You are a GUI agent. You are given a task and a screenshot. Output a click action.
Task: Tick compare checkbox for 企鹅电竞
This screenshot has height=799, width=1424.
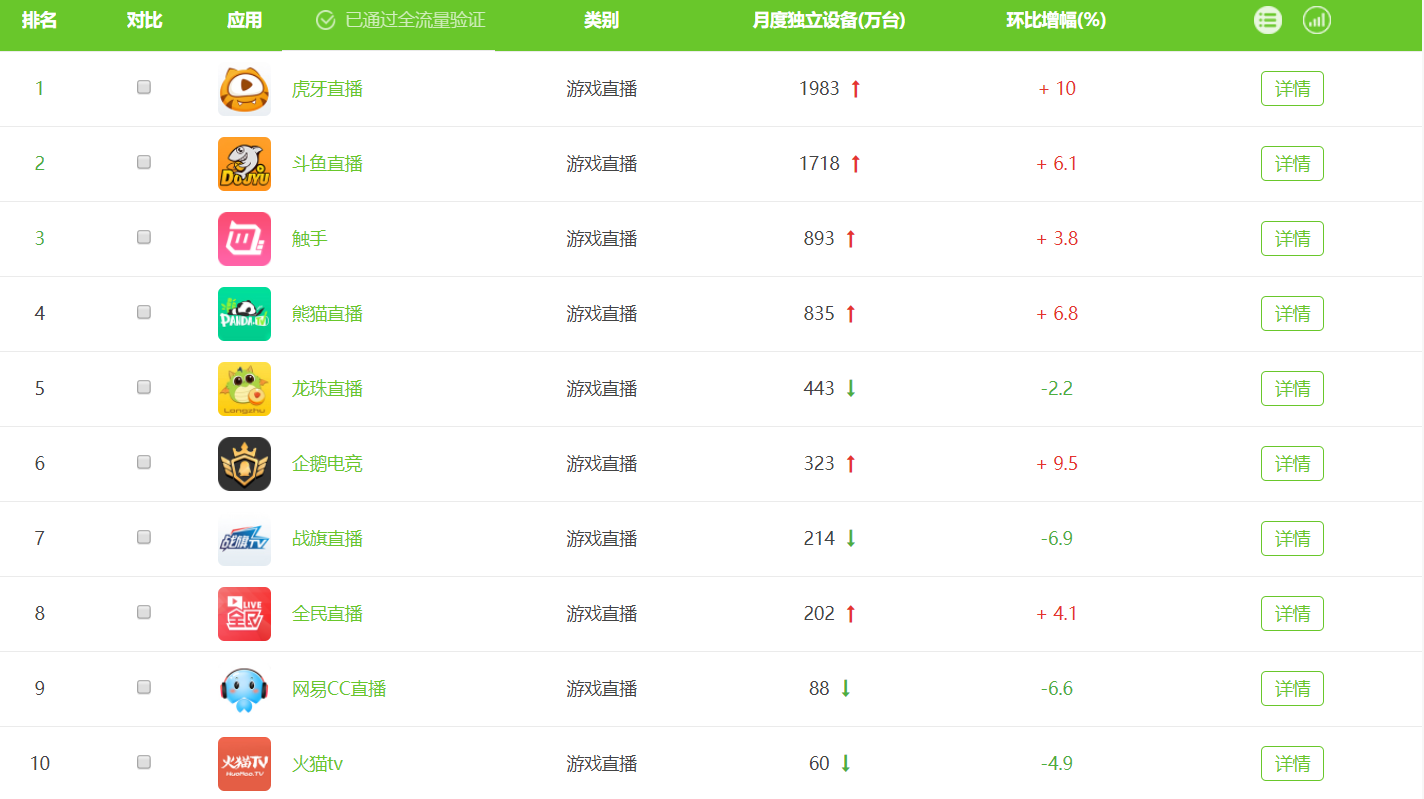(144, 462)
